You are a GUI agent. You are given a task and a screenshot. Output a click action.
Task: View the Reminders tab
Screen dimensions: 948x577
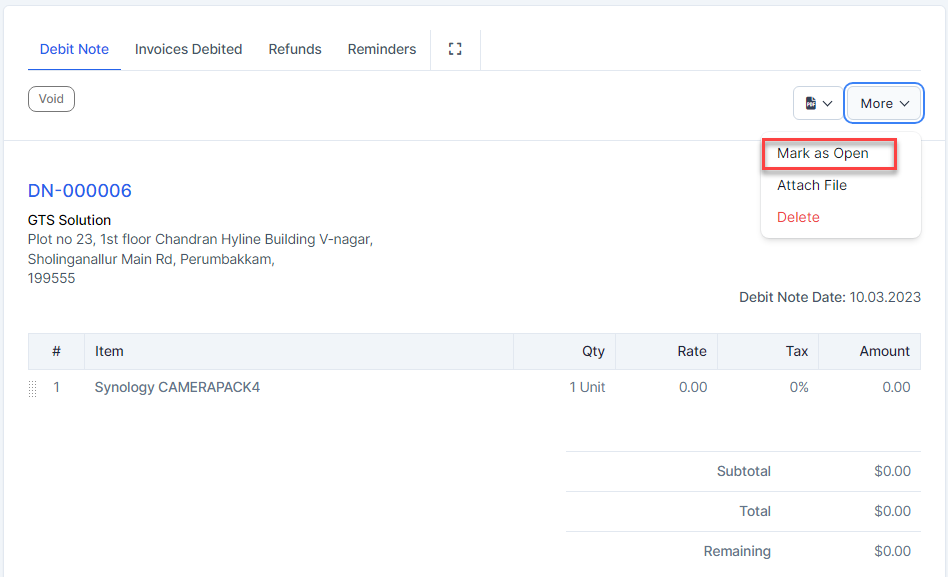(x=382, y=49)
